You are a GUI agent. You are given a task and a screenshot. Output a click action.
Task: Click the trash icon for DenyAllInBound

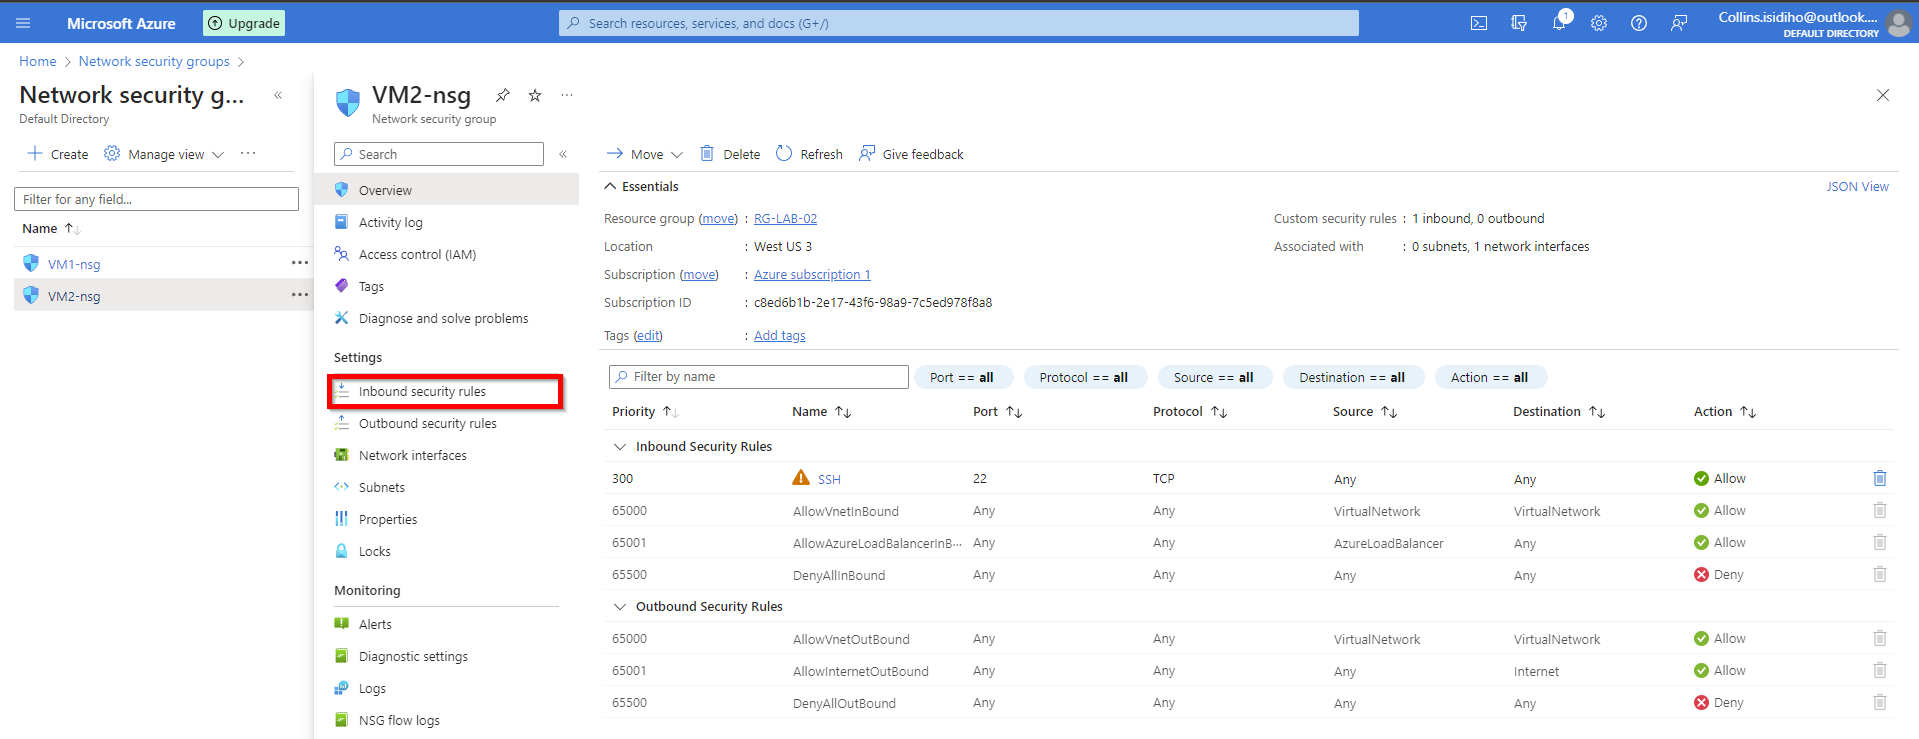coord(1880,574)
